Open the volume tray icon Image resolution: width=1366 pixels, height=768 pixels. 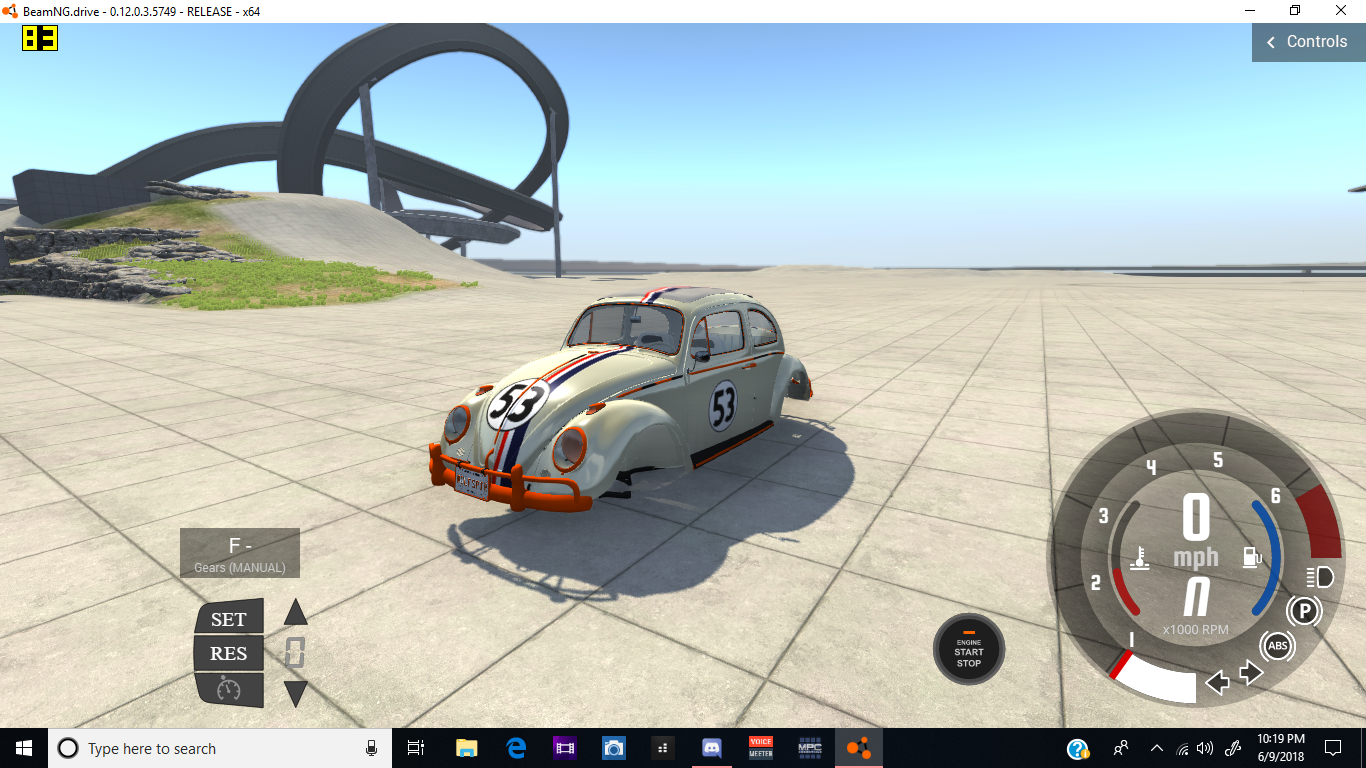[1205, 748]
